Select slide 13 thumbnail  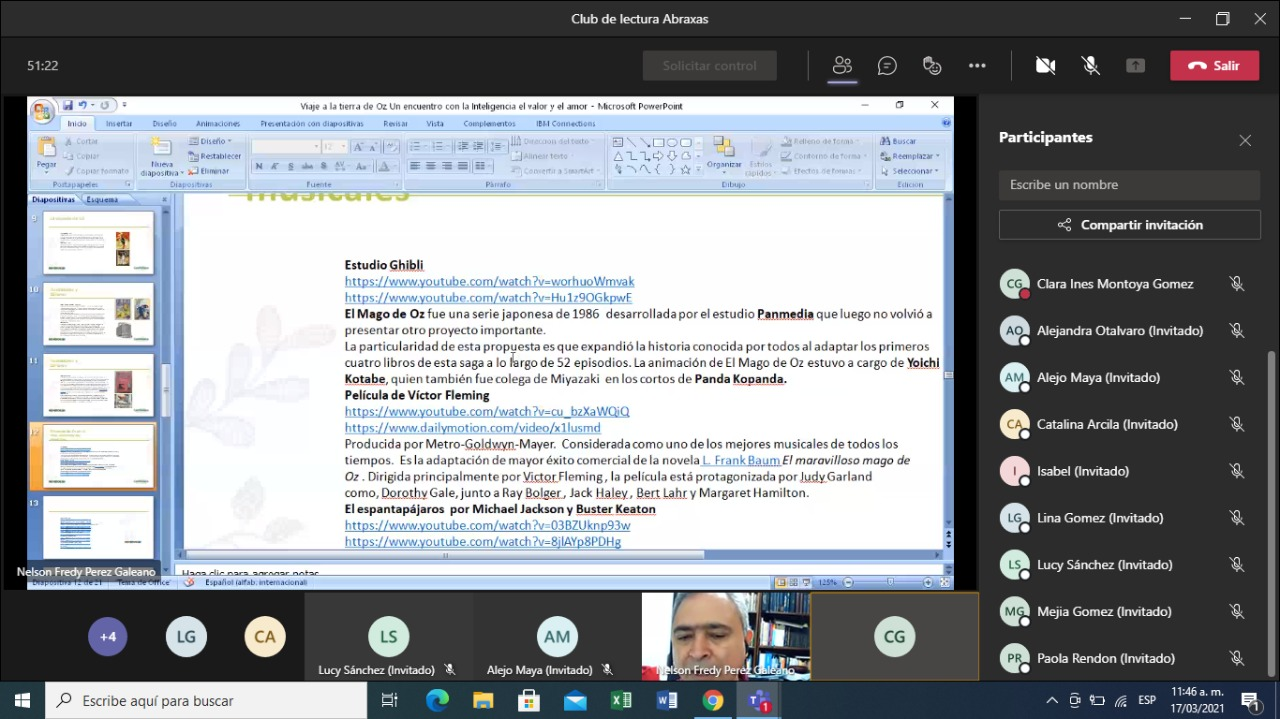pos(98,527)
